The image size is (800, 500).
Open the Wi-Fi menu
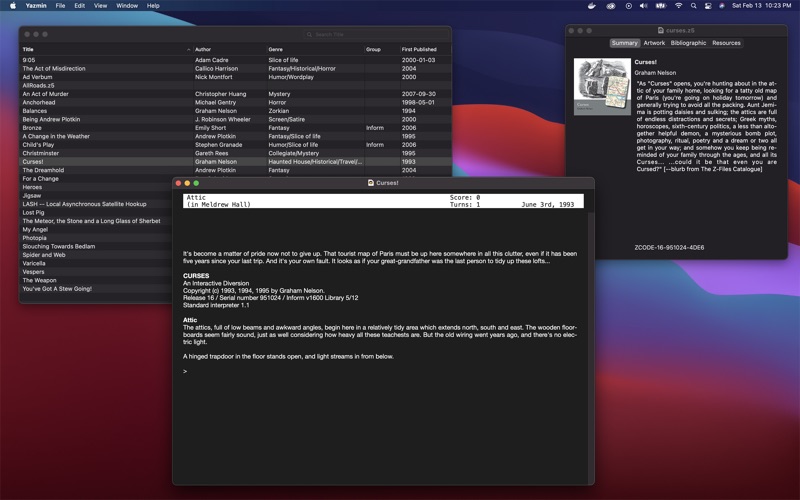tap(679, 6)
